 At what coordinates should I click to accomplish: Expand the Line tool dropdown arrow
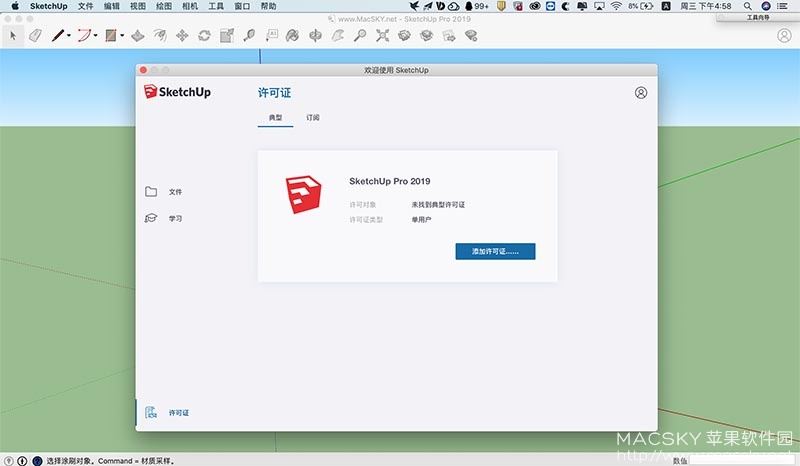point(69,36)
